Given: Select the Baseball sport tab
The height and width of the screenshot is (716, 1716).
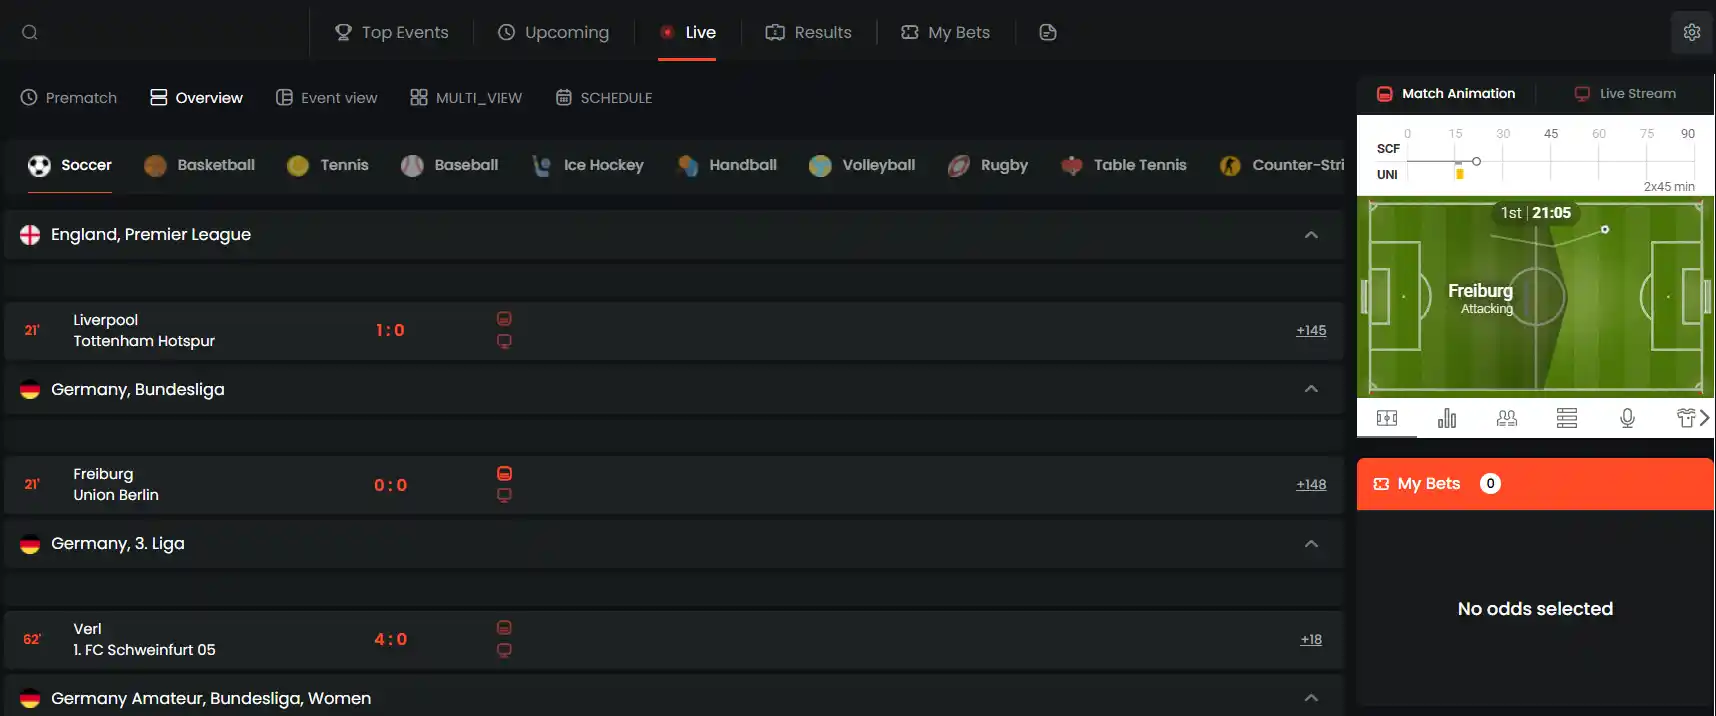Looking at the screenshot, I should (x=449, y=165).
